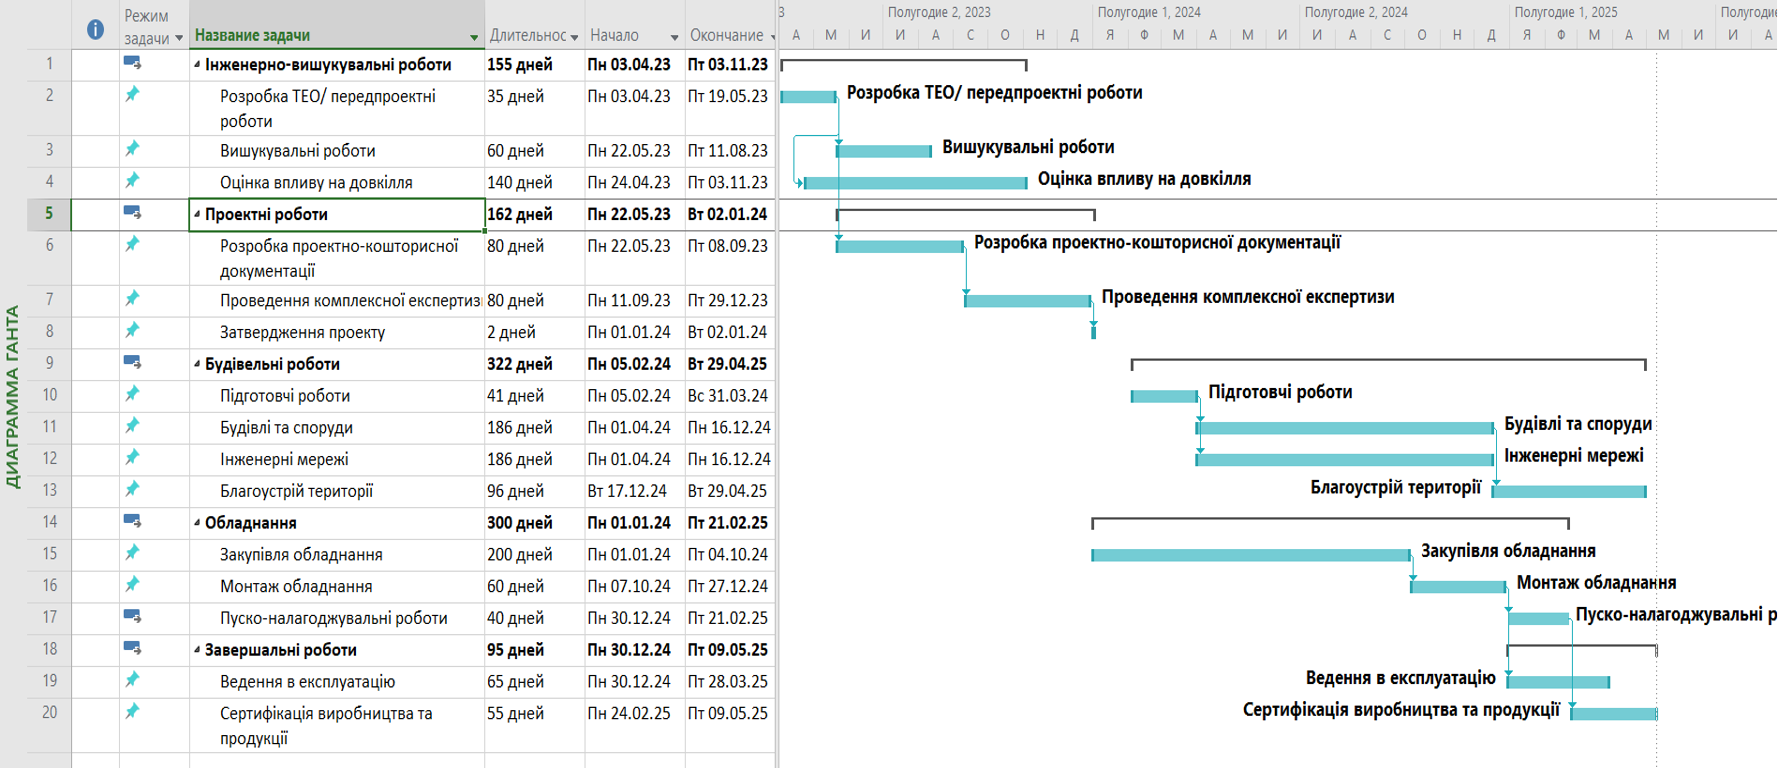Open the Режим задачи column dropdown
This screenshot has width=1778, height=768.
pyautogui.click(x=179, y=38)
